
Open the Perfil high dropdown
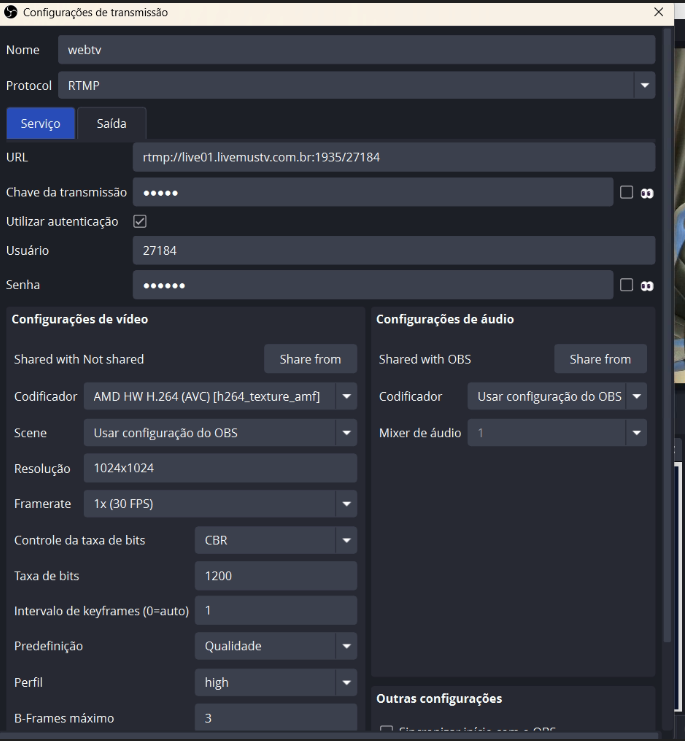point(275,683)
